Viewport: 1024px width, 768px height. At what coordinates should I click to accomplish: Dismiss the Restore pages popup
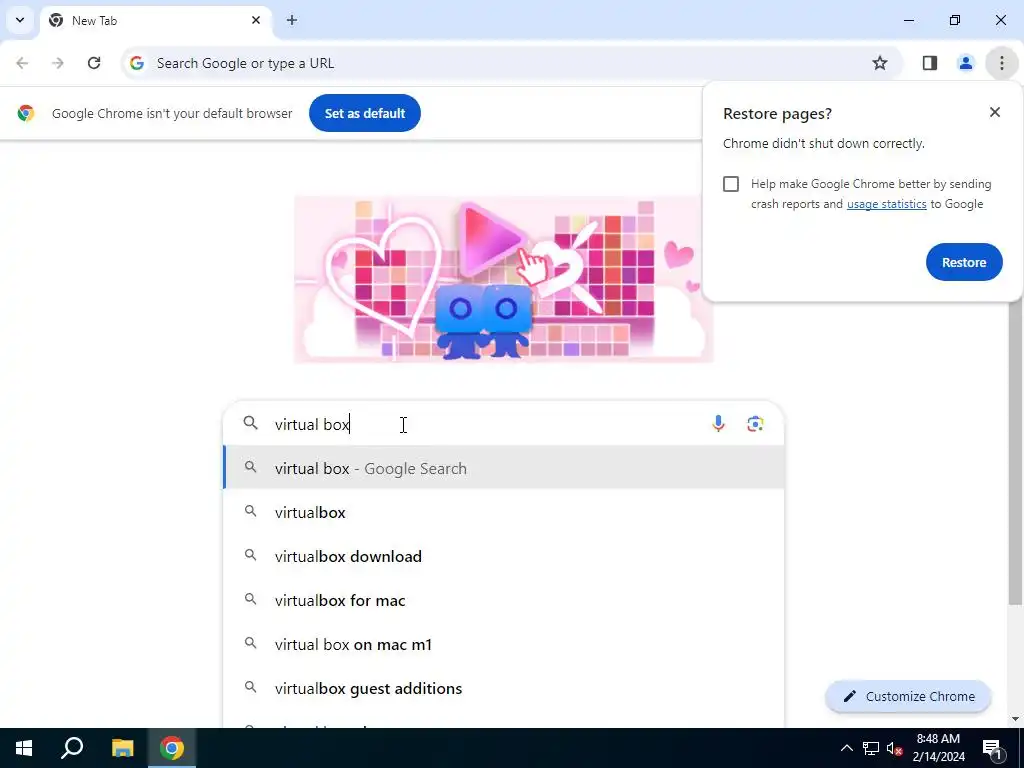point(995,112)
